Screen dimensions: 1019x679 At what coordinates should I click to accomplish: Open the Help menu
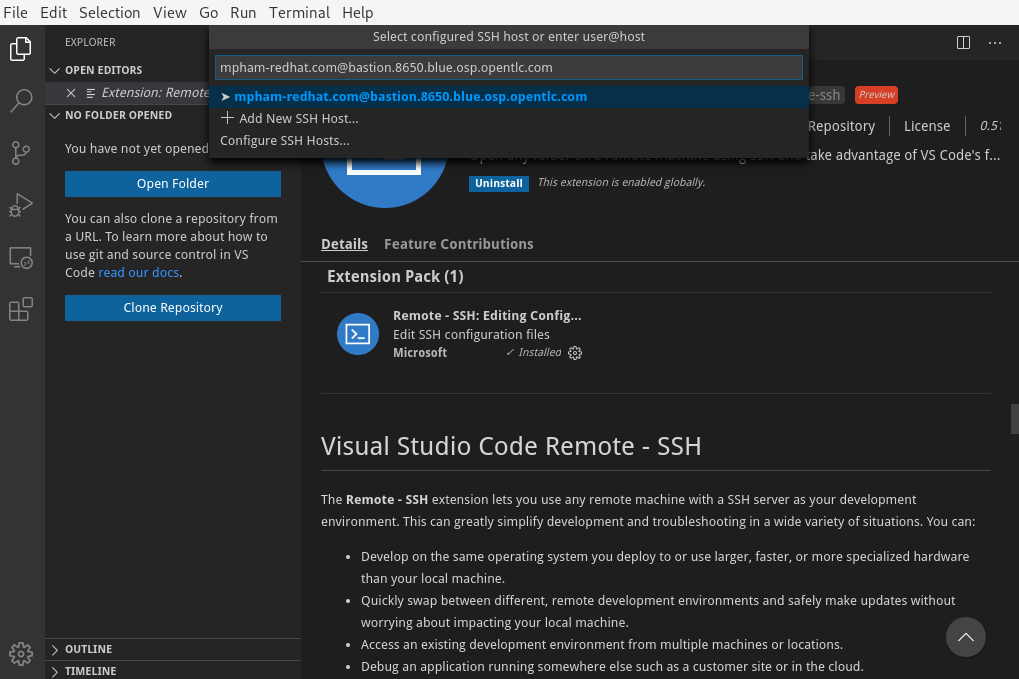[357, 12]
